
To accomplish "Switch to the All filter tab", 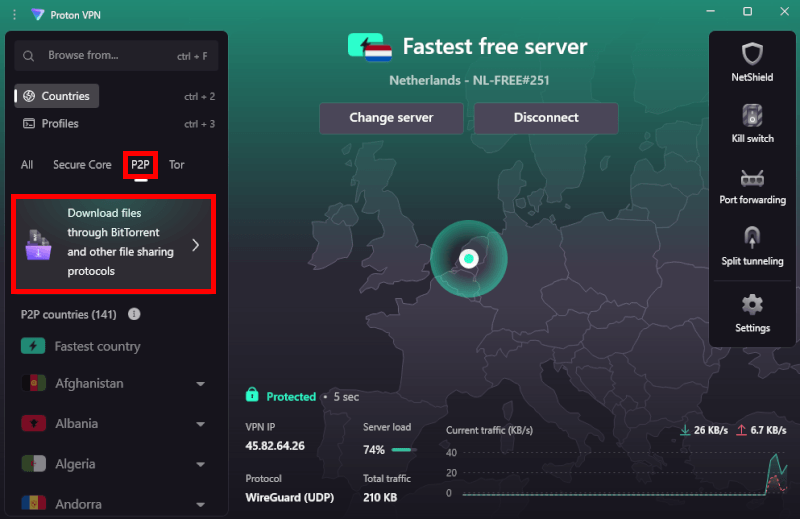I will point(27,165).
